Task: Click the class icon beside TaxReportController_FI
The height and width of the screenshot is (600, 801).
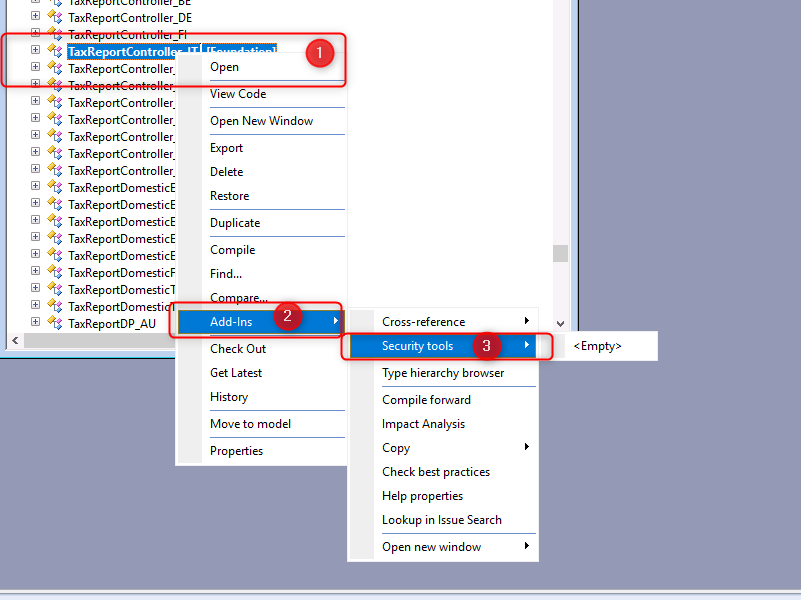Action: (x=54, y=34)
